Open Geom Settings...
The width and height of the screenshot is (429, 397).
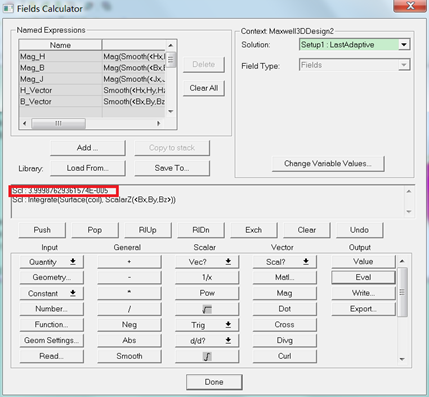coord(52,340)
